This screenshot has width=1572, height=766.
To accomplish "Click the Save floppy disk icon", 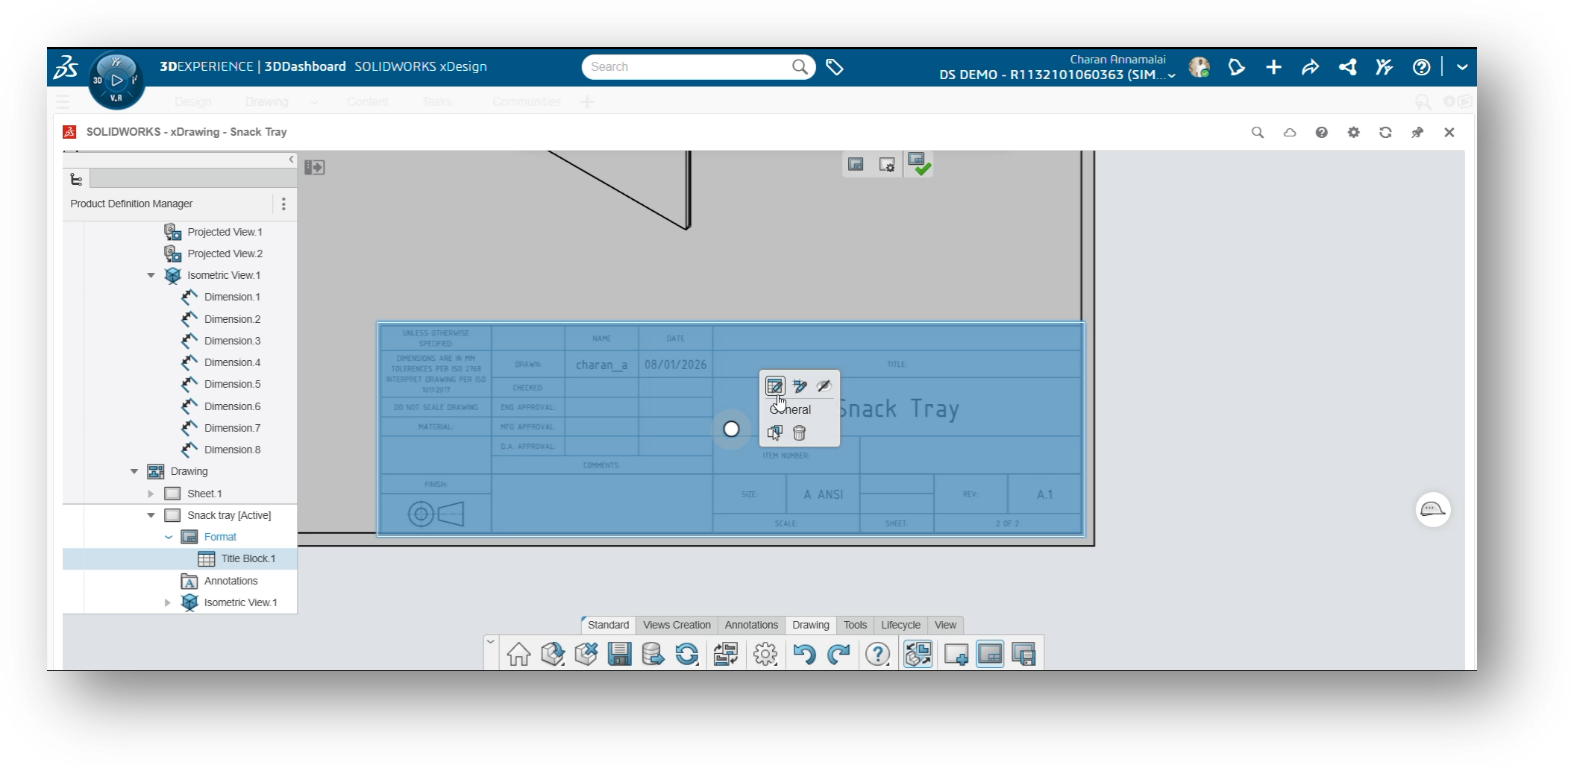I will click(620, 654).
